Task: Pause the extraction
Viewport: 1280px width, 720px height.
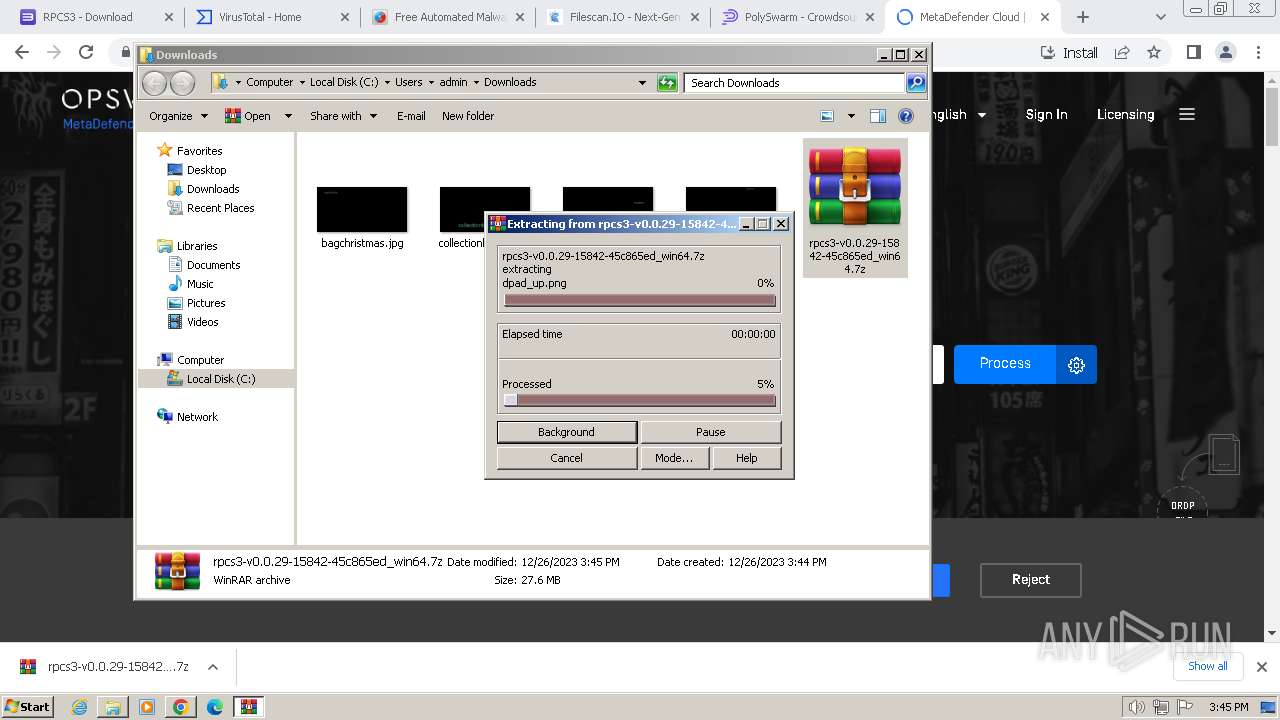Action: (710, 432)
